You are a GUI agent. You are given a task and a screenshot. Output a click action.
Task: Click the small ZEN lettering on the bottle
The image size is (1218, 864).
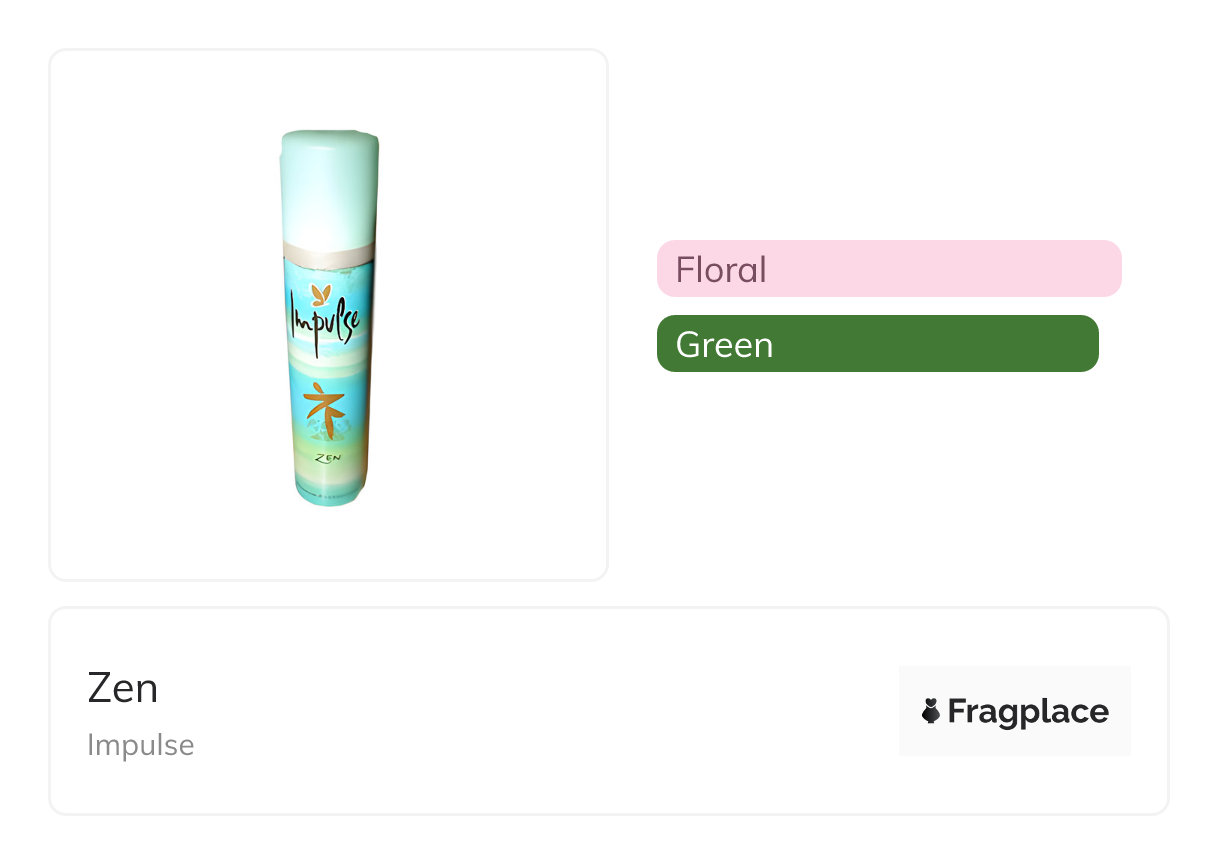(x=324, y=458)
